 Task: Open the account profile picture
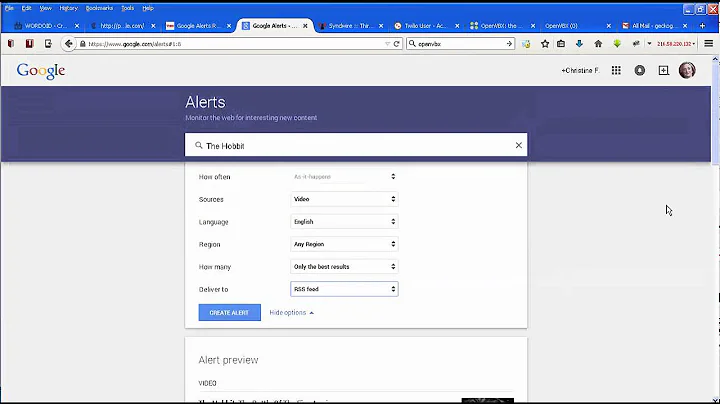(x=687, y=70)
